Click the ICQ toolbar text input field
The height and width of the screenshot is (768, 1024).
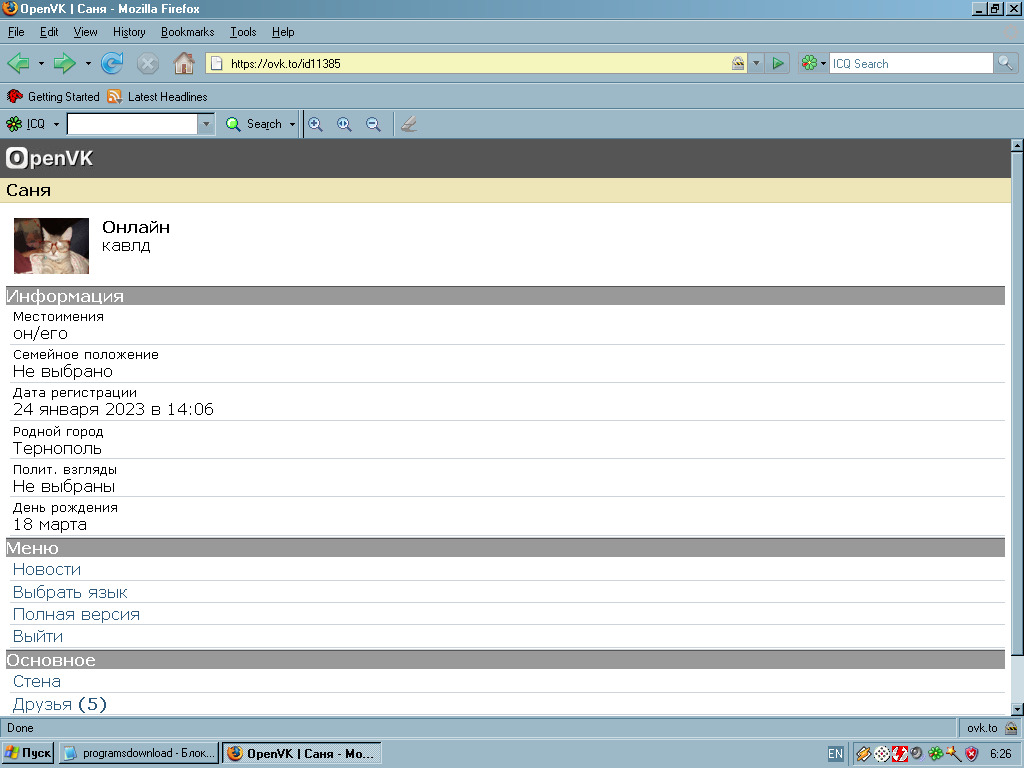(x=132, y=124)
